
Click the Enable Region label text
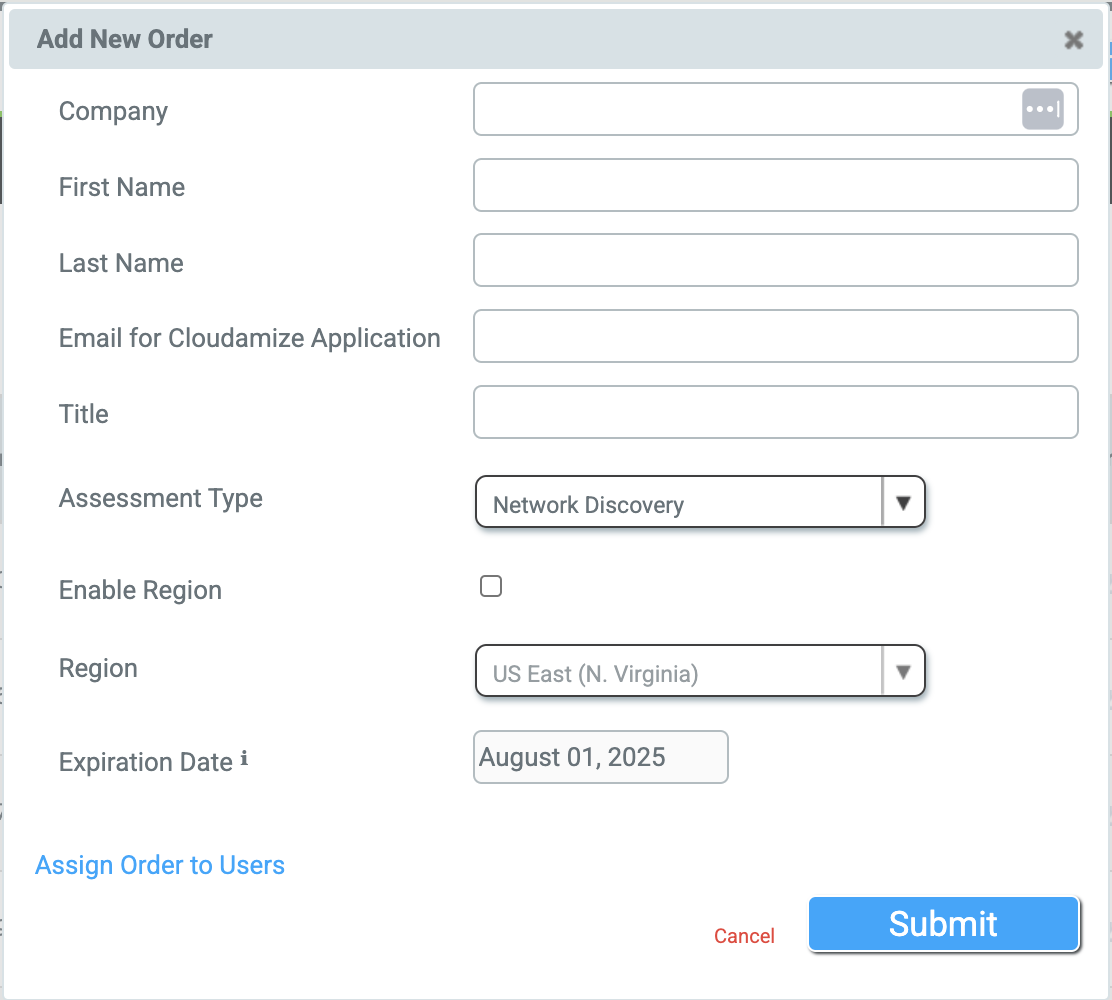[x=140, y=590]
